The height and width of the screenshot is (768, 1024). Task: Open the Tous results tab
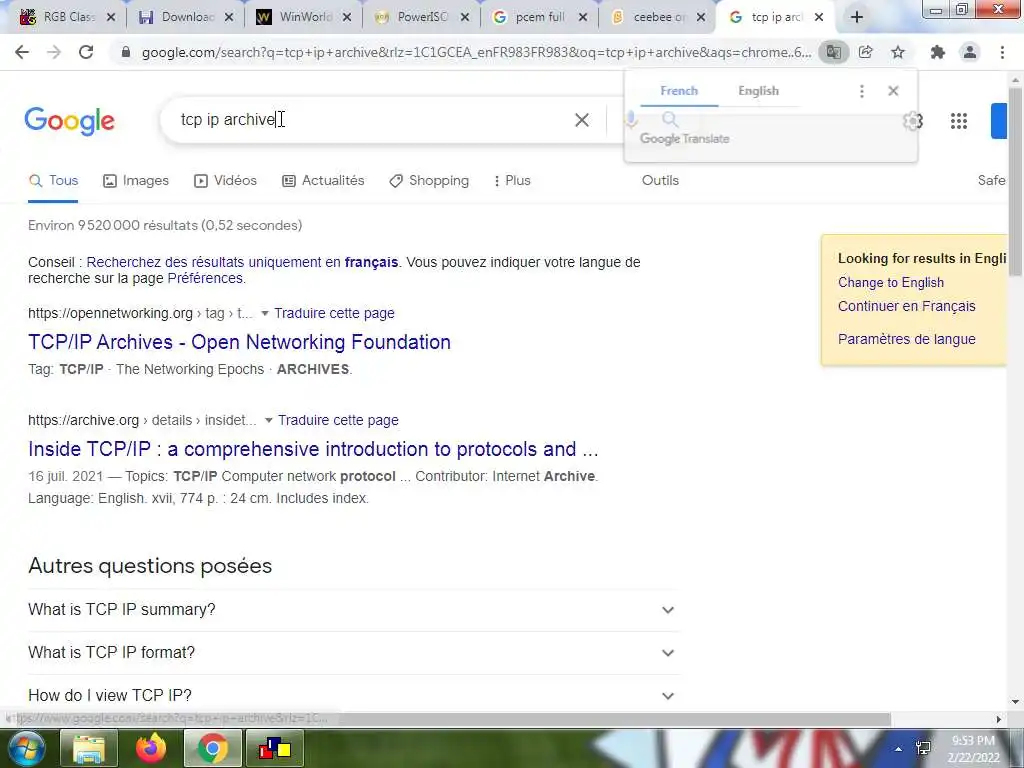(x=54, y=181)
